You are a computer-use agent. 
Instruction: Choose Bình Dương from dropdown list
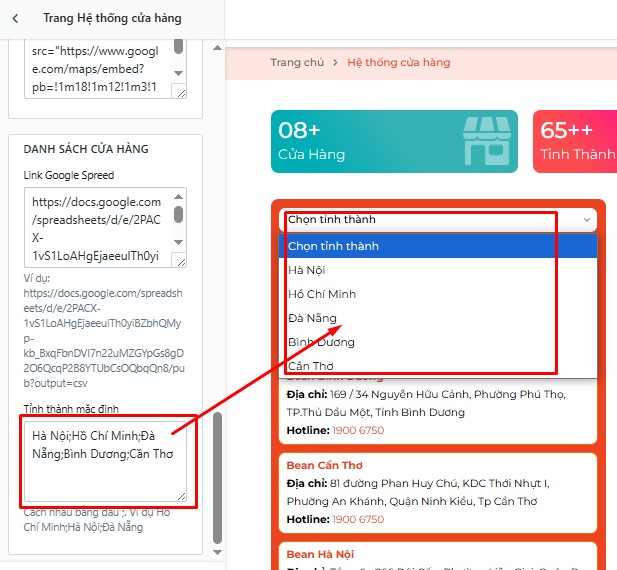click(x=438, y=342)
